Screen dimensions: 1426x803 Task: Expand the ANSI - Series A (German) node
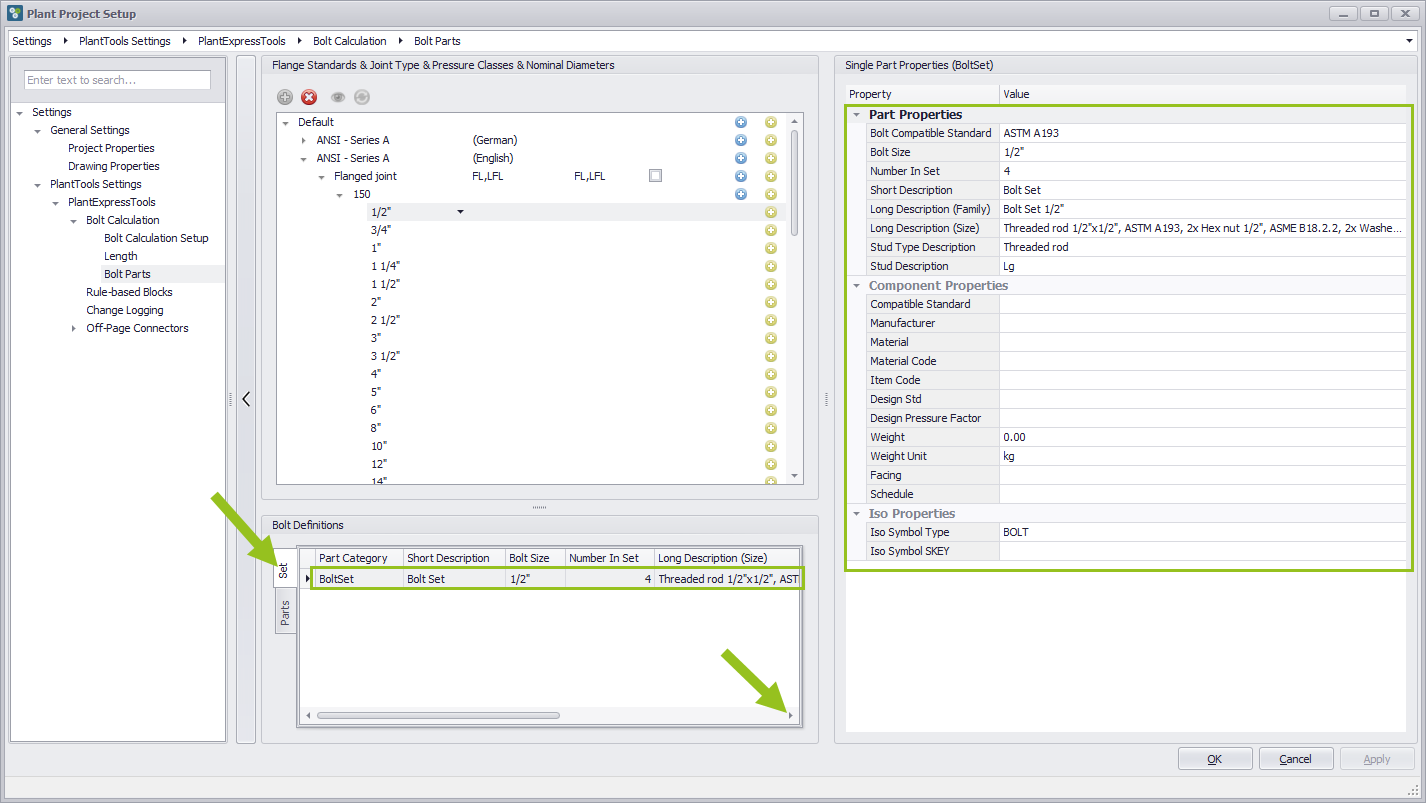tap(304, 140)
